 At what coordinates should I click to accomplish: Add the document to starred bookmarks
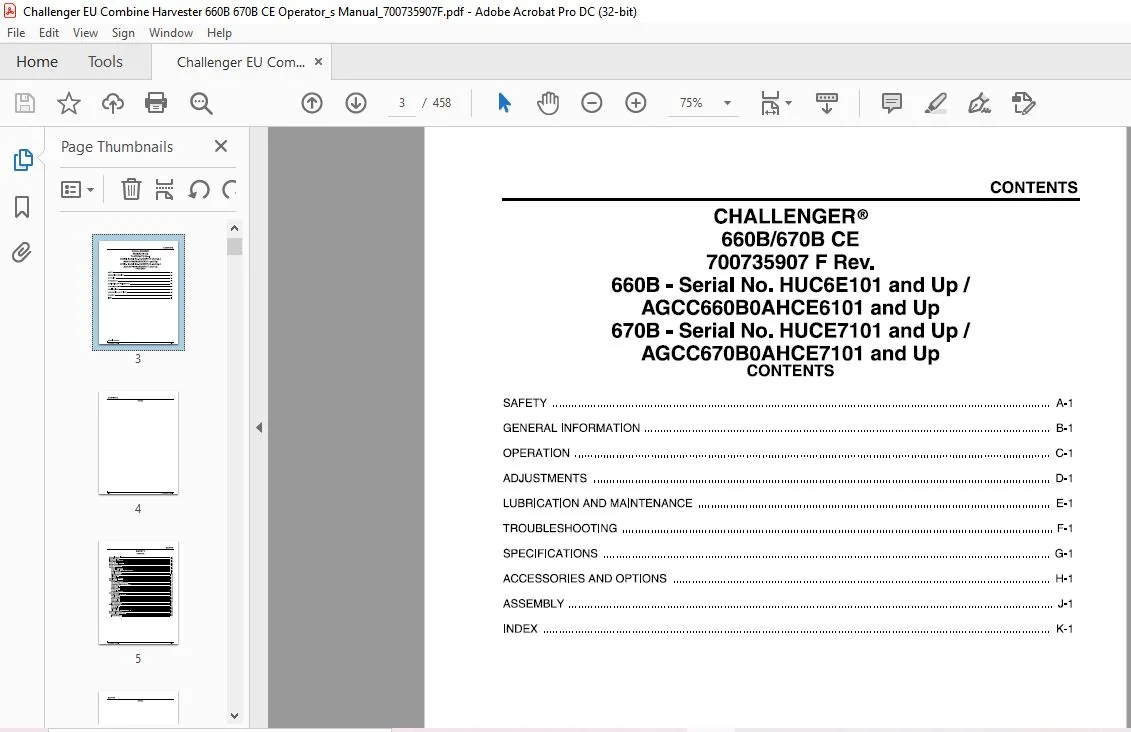pyautogui.click(x=69, y=103)
